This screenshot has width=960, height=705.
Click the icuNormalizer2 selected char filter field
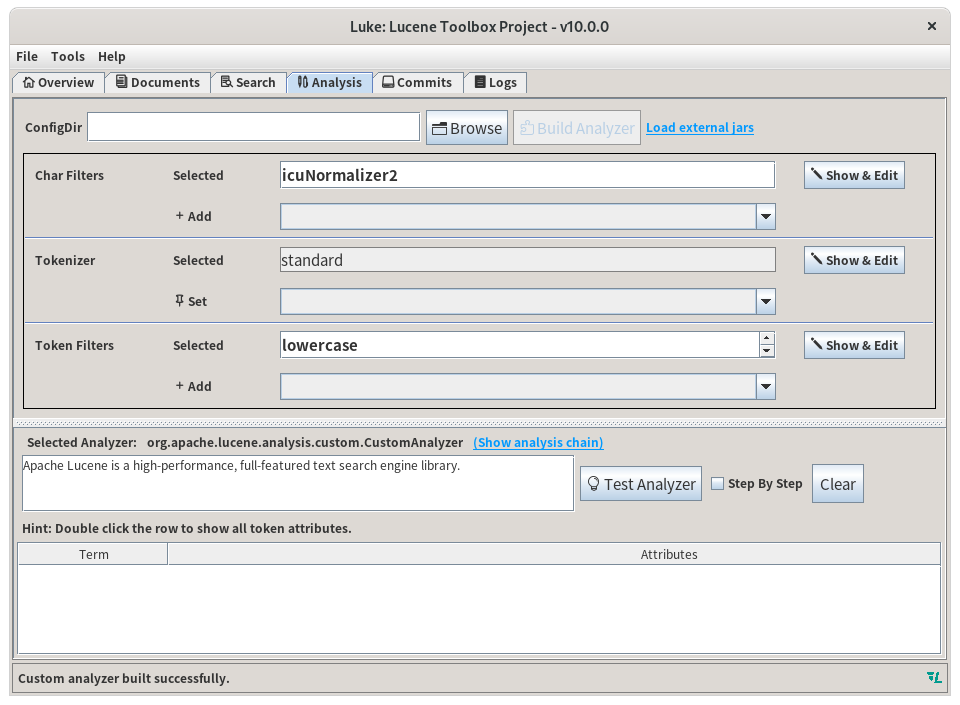tap(527, 175)
